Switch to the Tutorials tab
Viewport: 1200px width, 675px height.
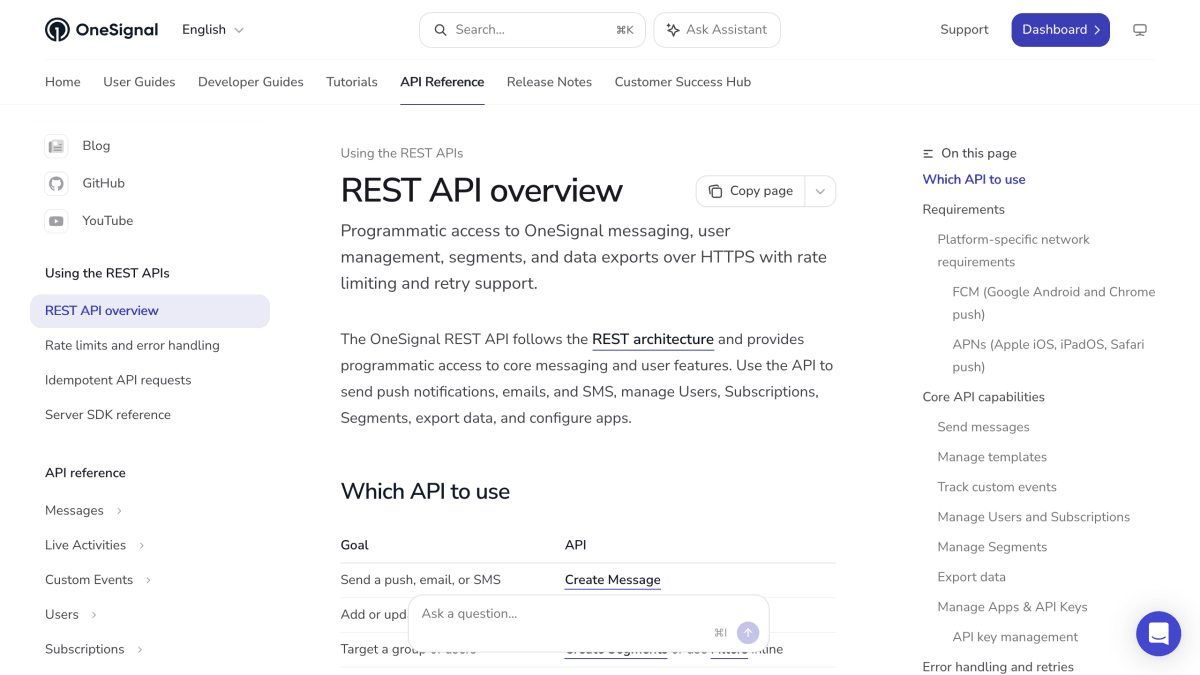pyautogui.click(x=352, y=82)
